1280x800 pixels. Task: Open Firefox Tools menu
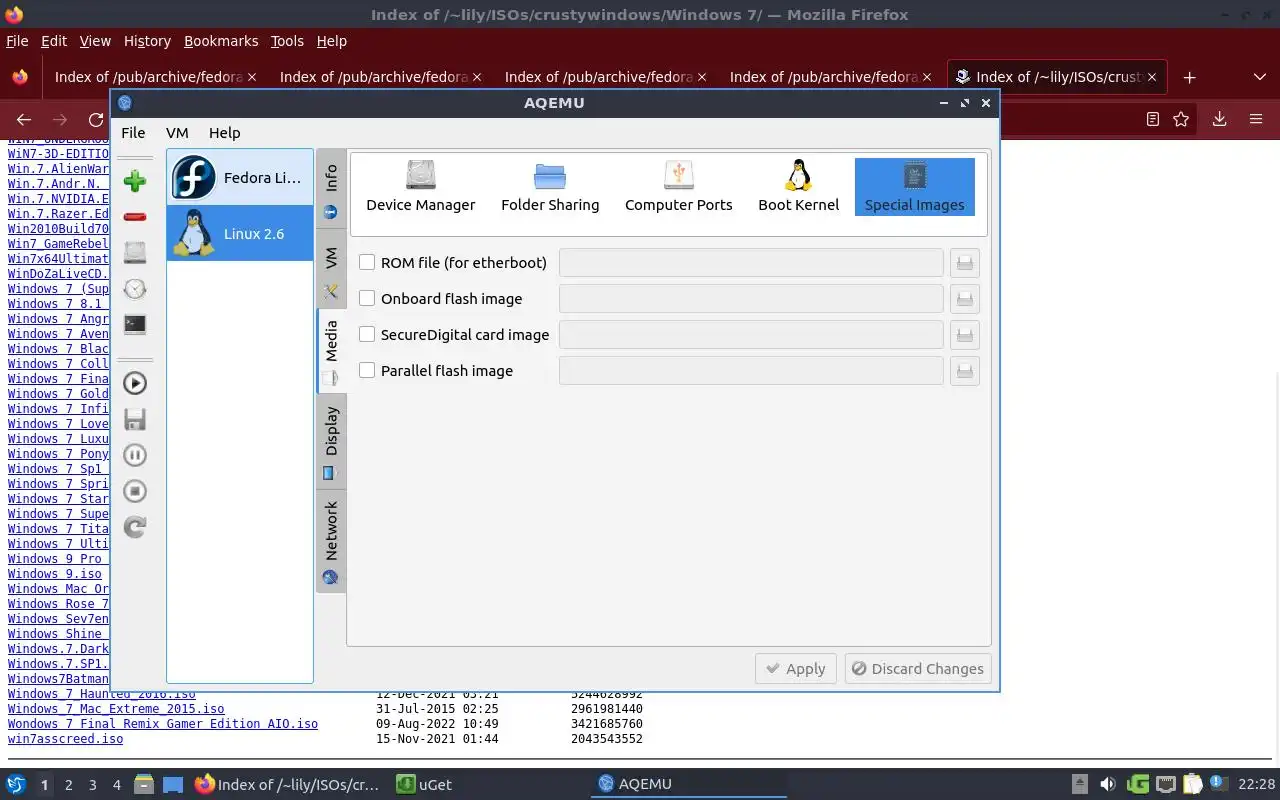tap(287, 41)
